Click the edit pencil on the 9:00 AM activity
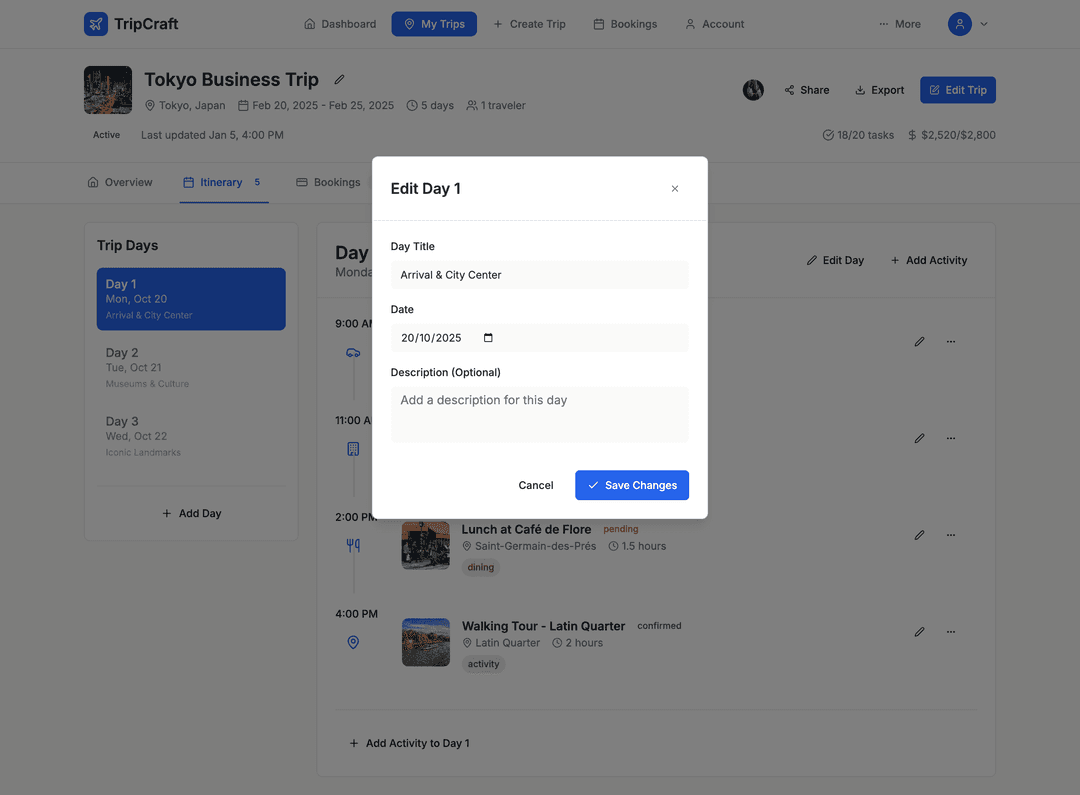Image resolution: width=1080 pixels, height=795 pixels. [x=919, y=341]
